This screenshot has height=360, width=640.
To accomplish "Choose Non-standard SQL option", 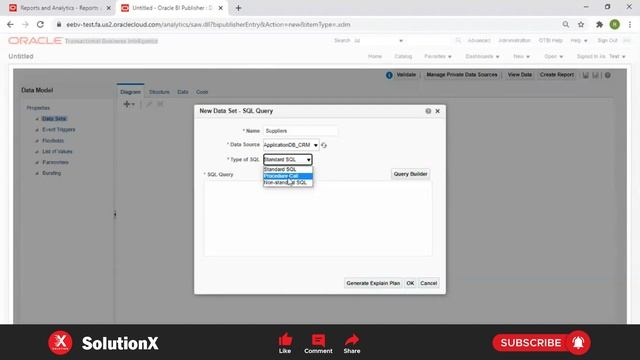I will tap(288, 182).
